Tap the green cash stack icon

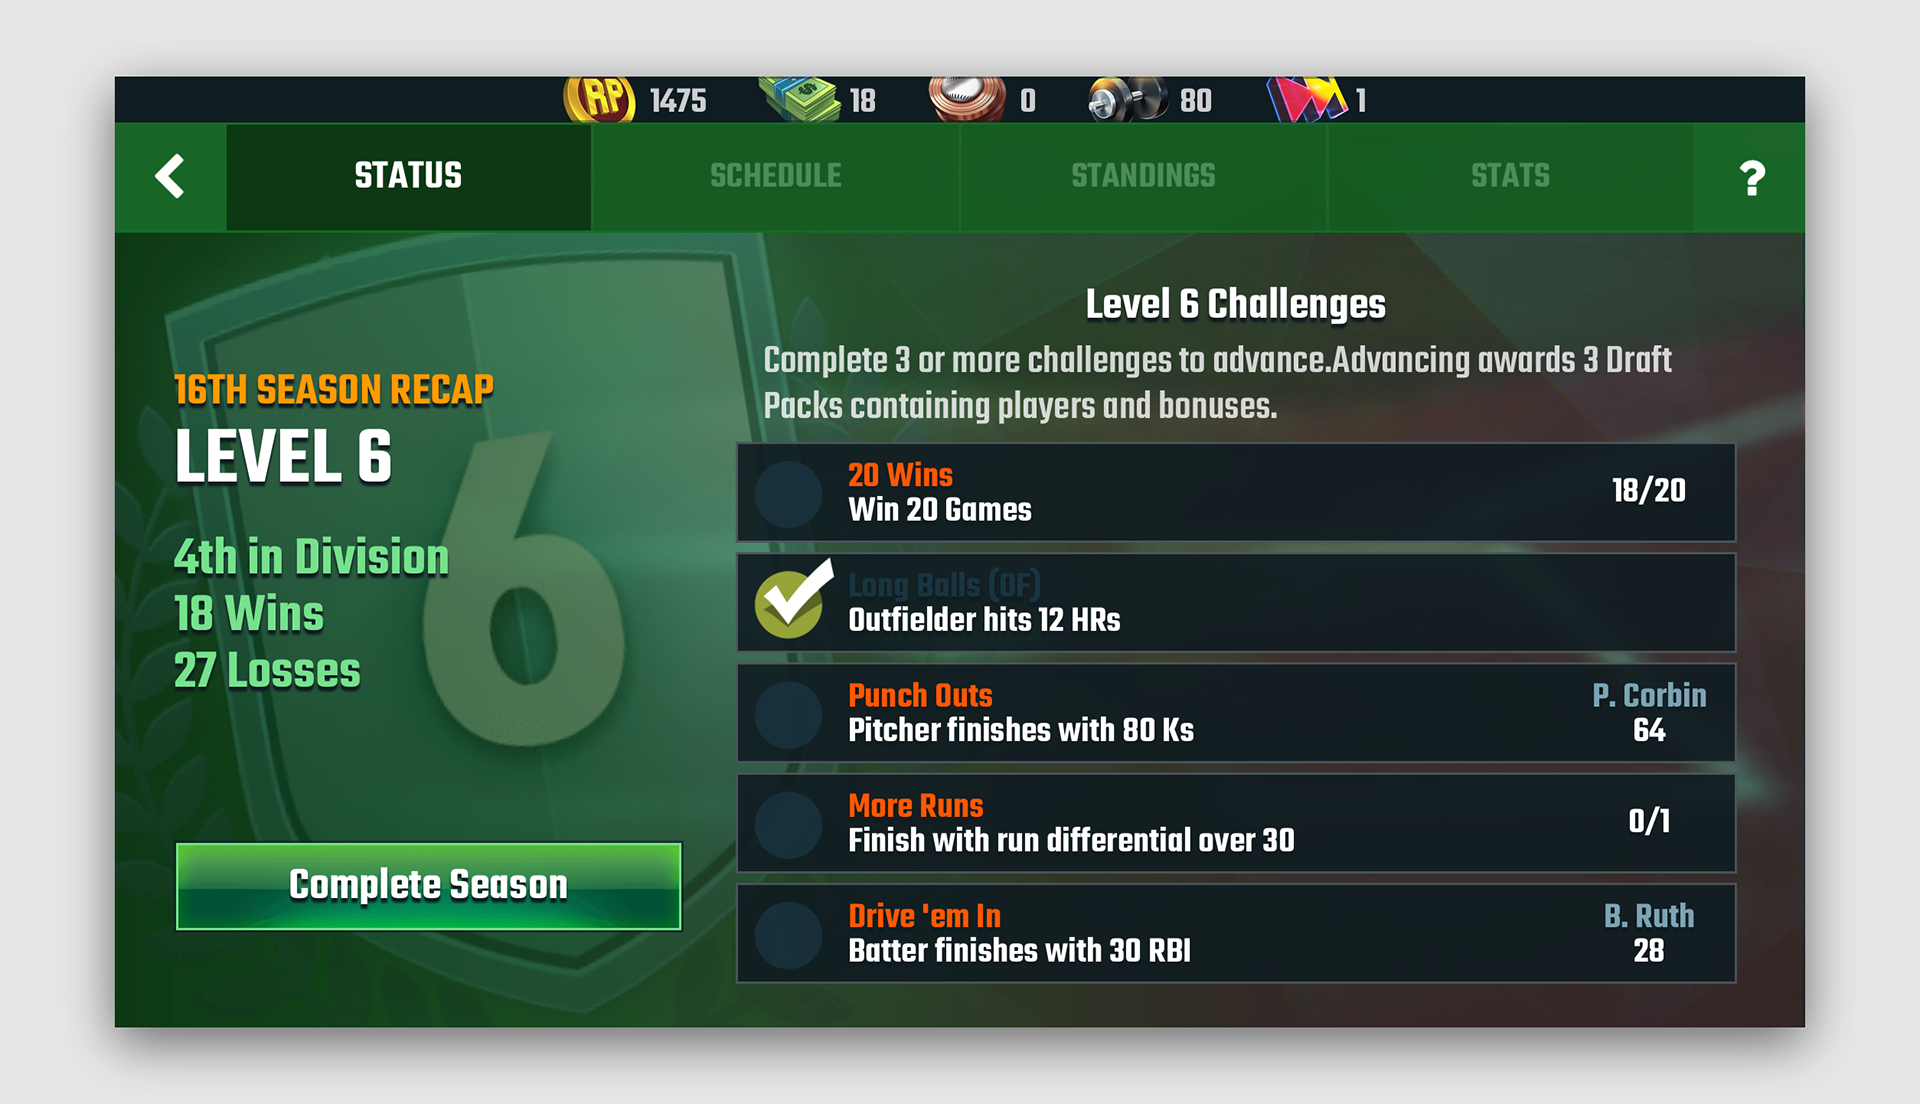[799, 100]
